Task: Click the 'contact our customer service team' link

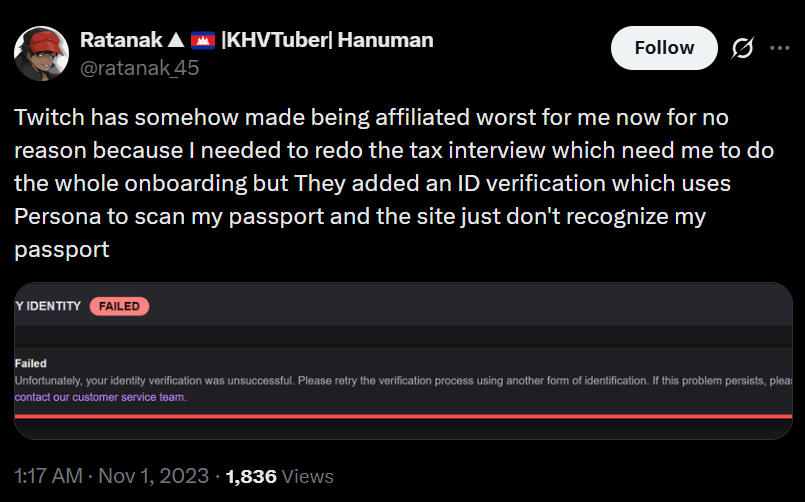Action: click(x=101, y=397)
